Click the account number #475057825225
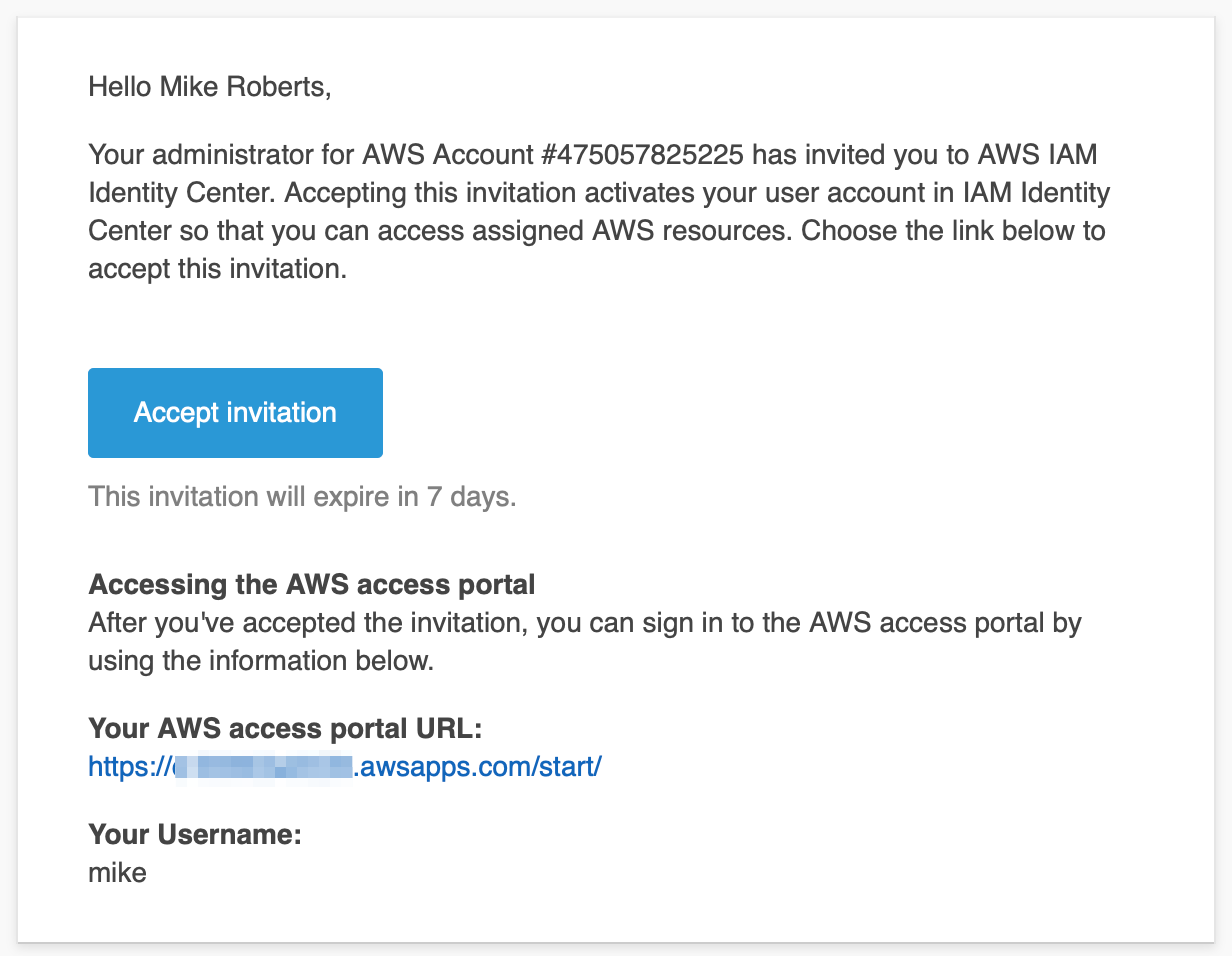Image resolution: width=1232 pixels, height=956 pixels. [643, 155]
